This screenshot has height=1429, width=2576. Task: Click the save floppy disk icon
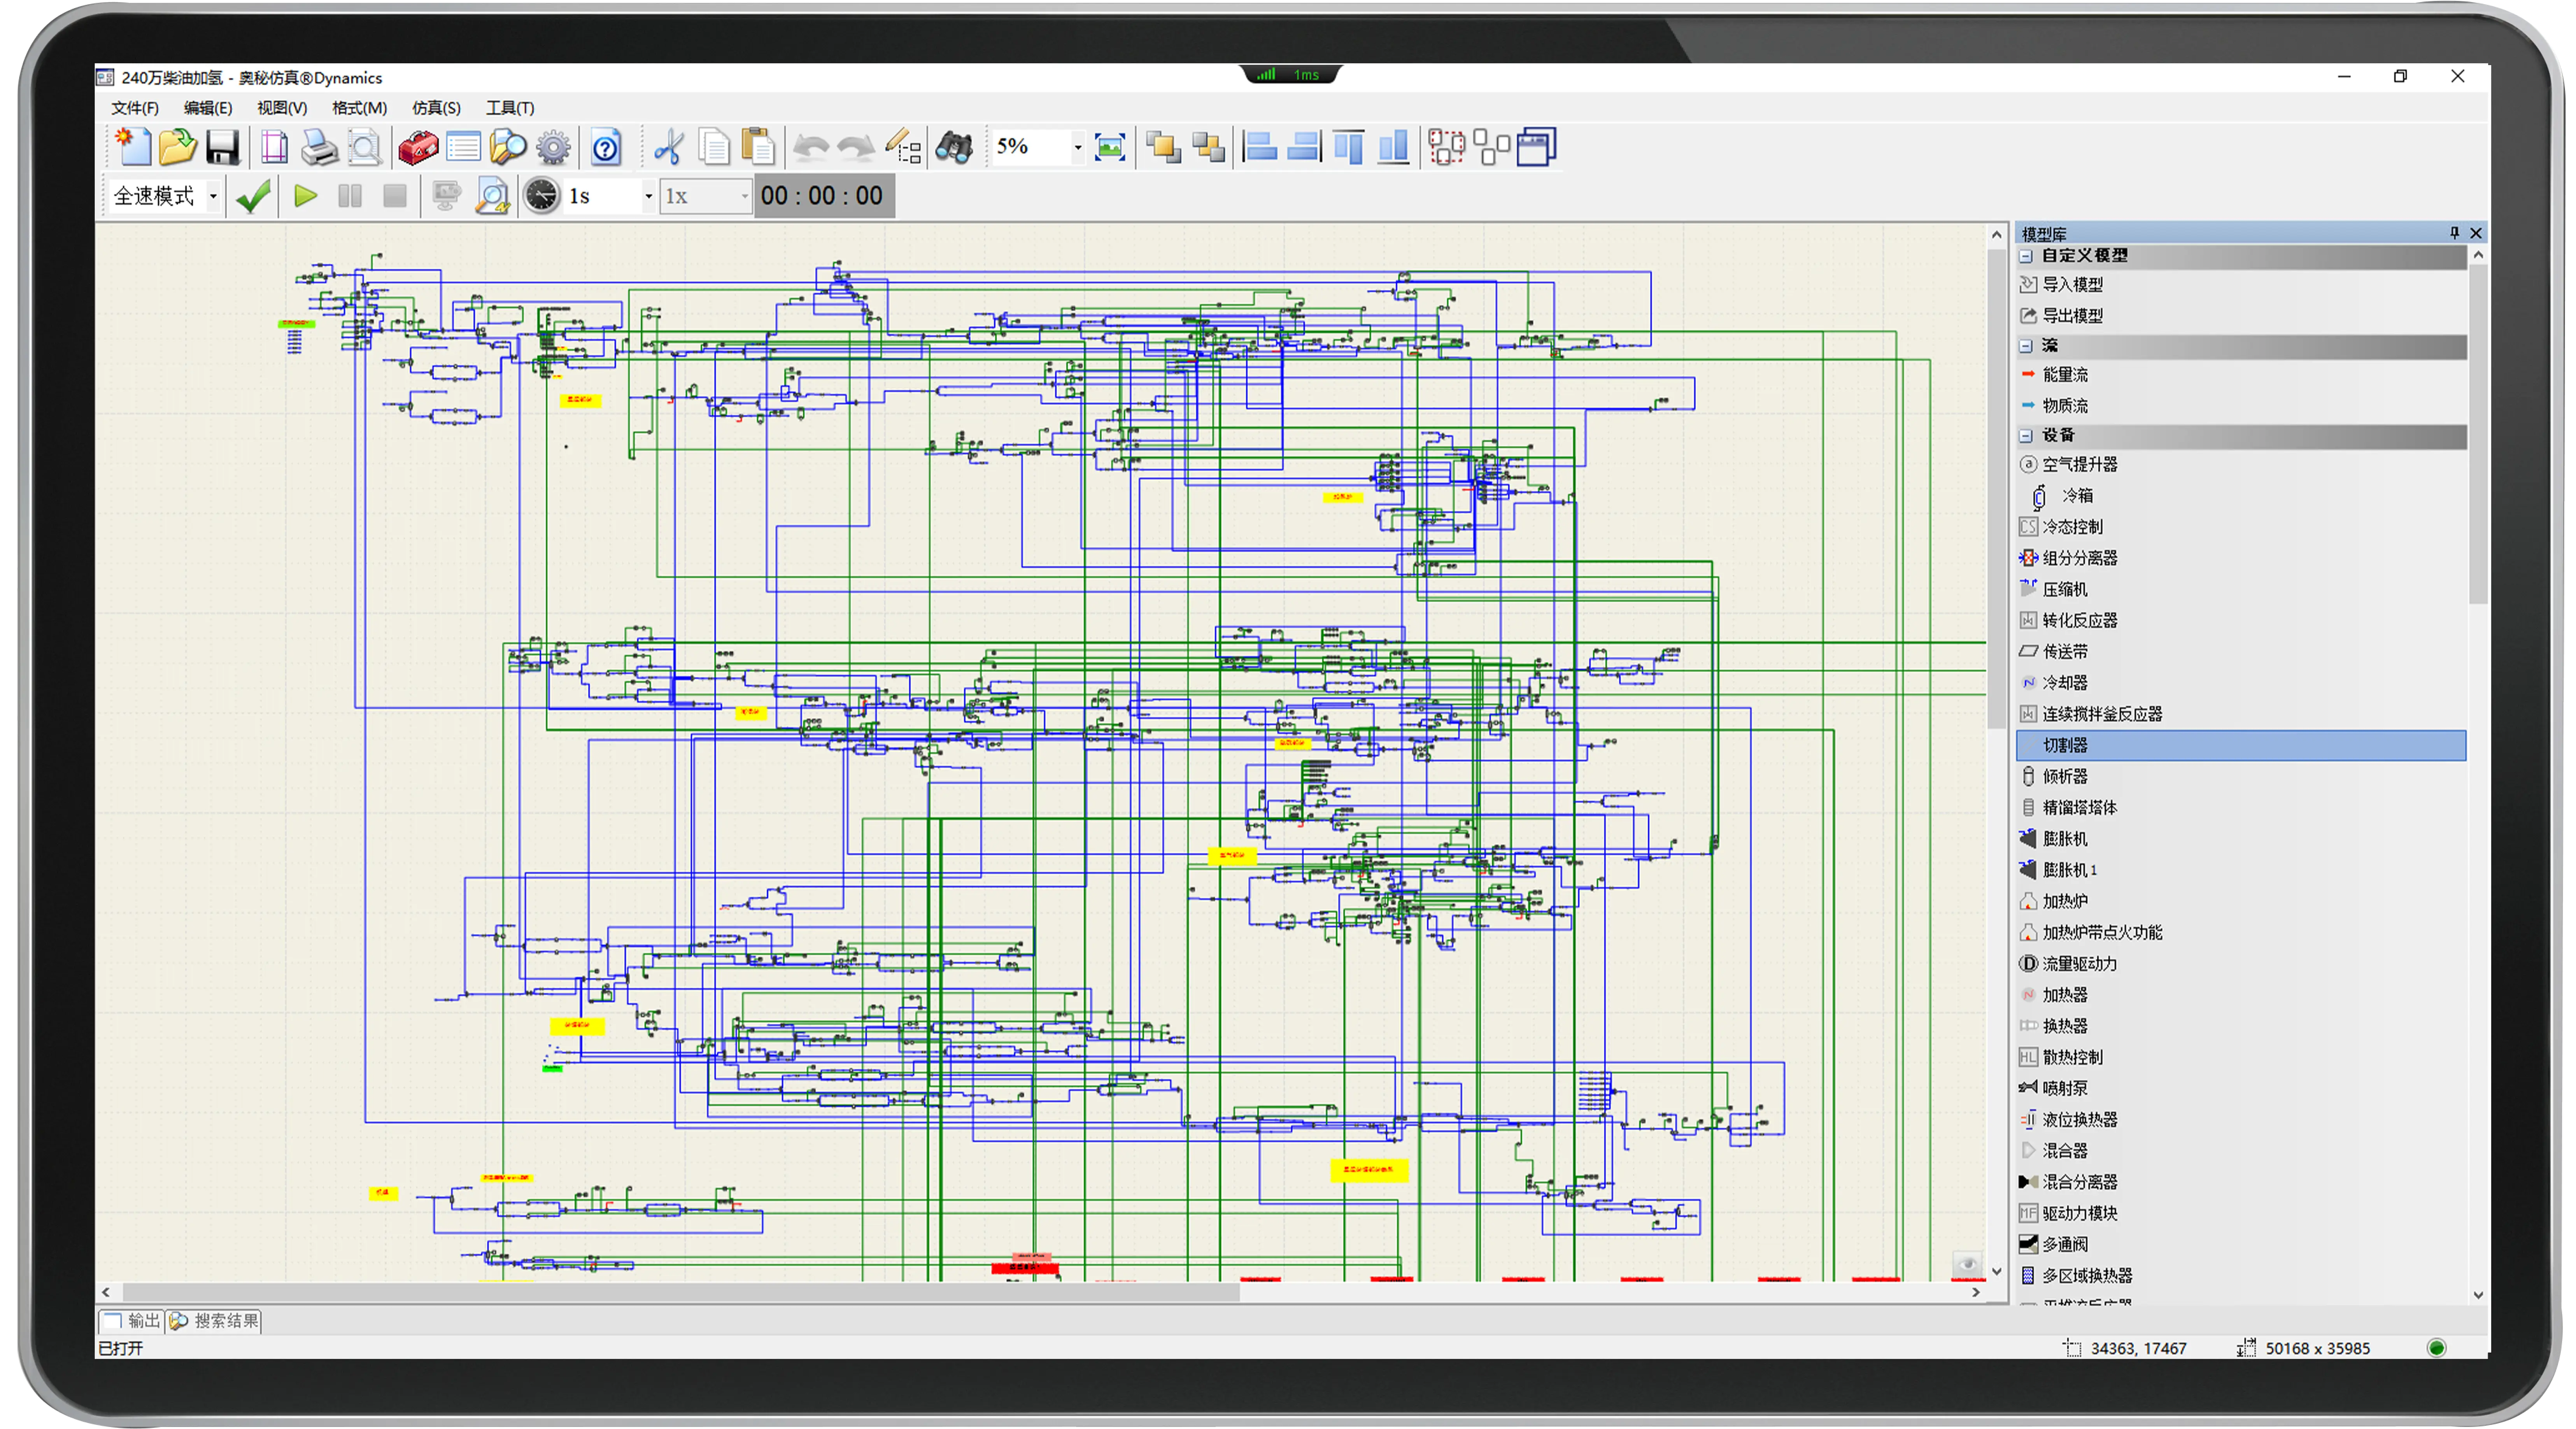pyautogui.click(x=223, y=148)
